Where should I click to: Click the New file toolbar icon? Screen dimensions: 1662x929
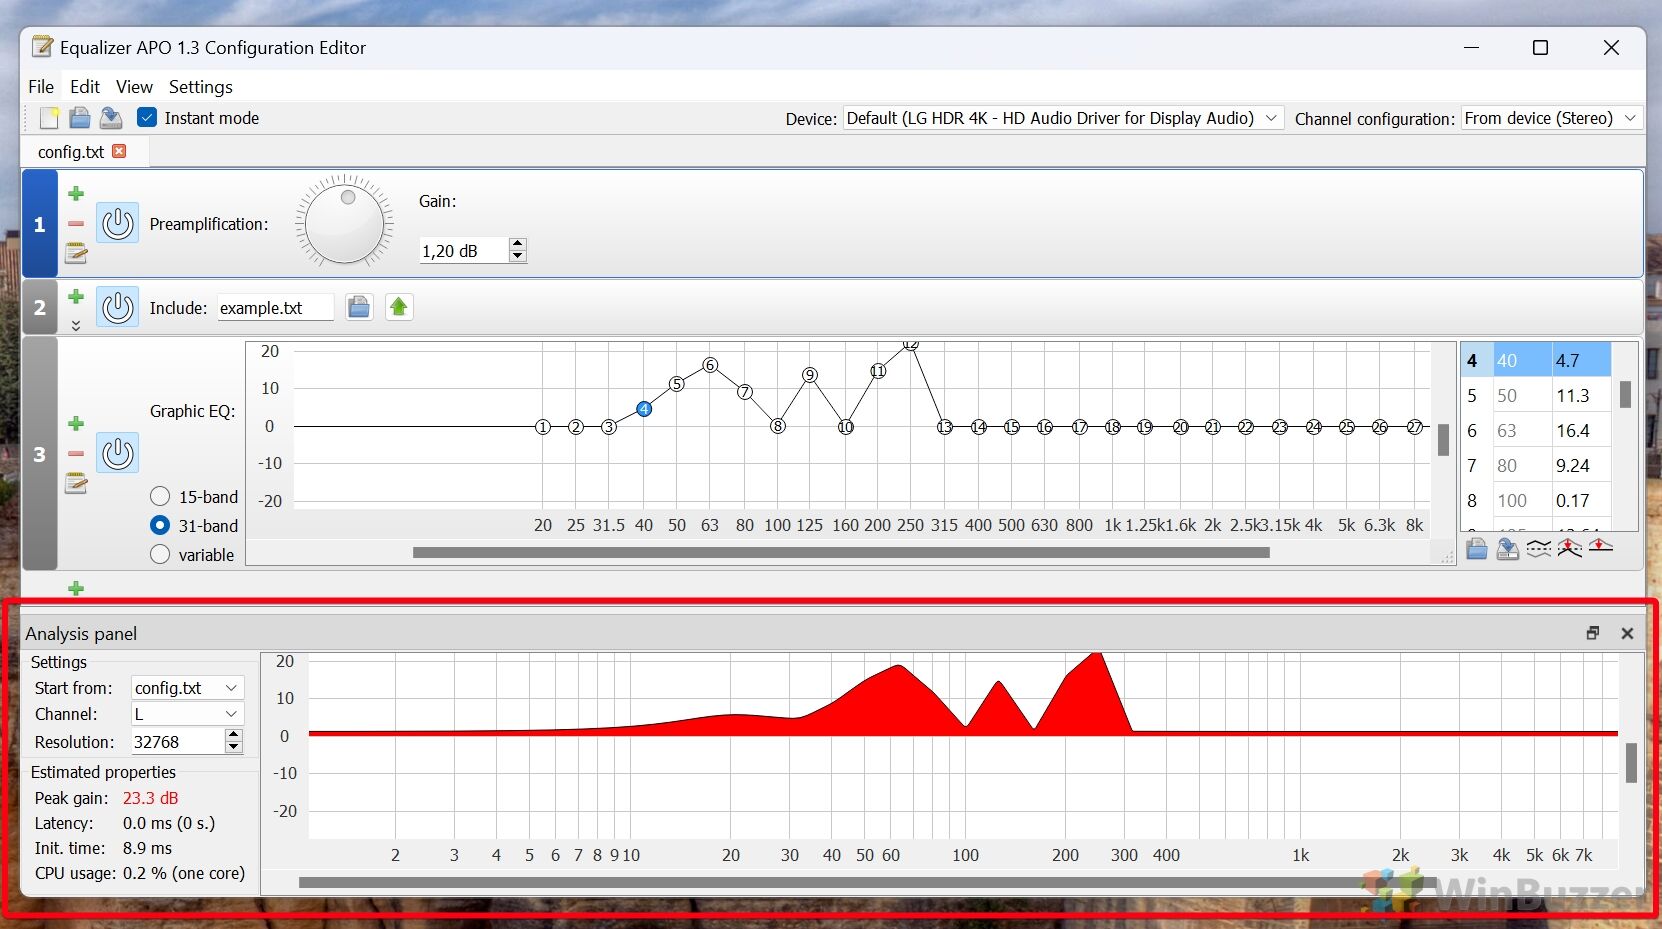click(49, 118)
